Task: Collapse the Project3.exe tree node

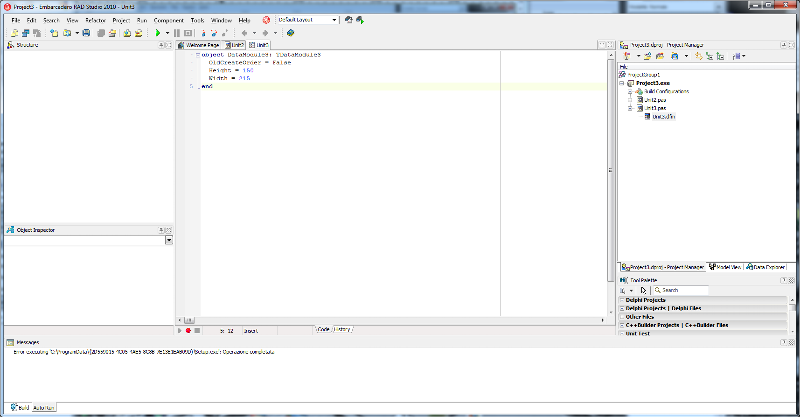Action: pos(621,83)
